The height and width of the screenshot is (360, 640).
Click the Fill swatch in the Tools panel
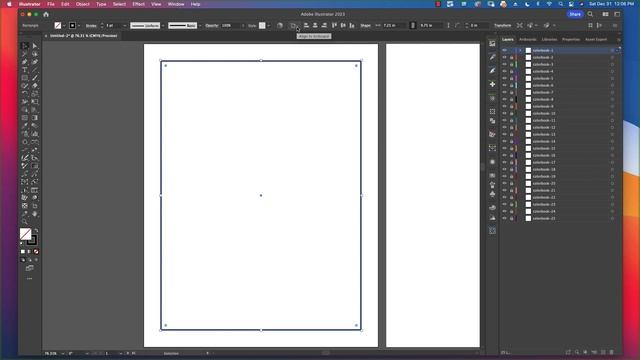coord(25,234)
